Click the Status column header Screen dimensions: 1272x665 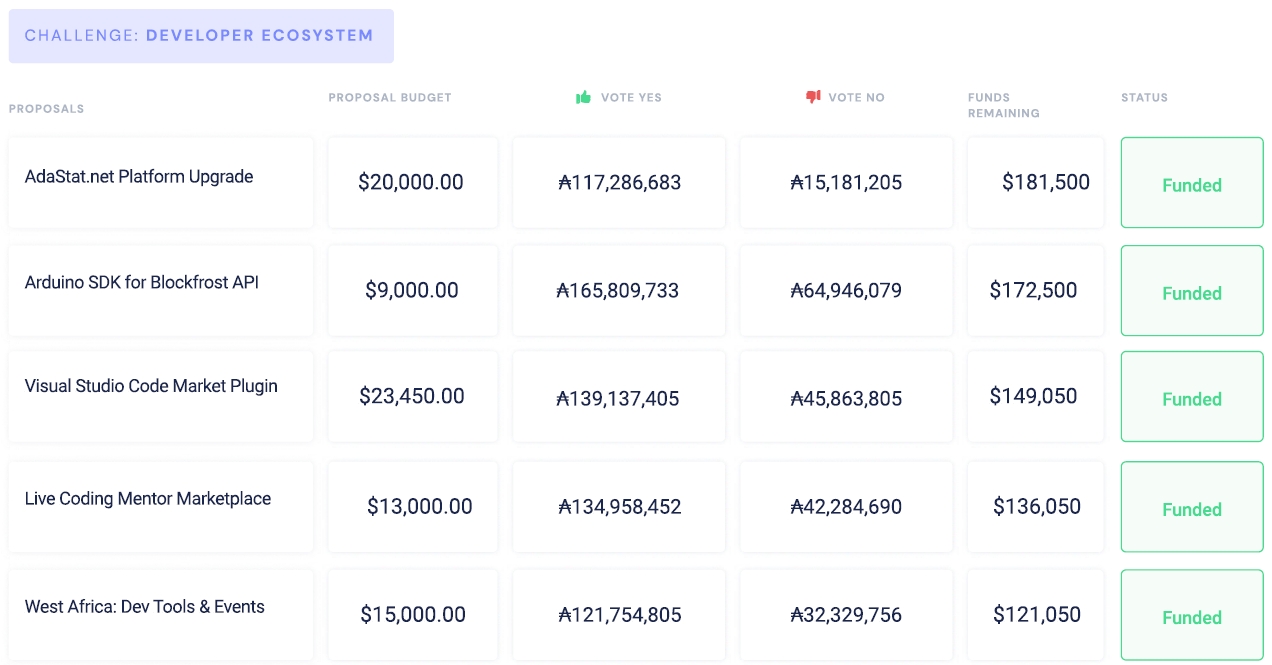(x=1144, y=98)
